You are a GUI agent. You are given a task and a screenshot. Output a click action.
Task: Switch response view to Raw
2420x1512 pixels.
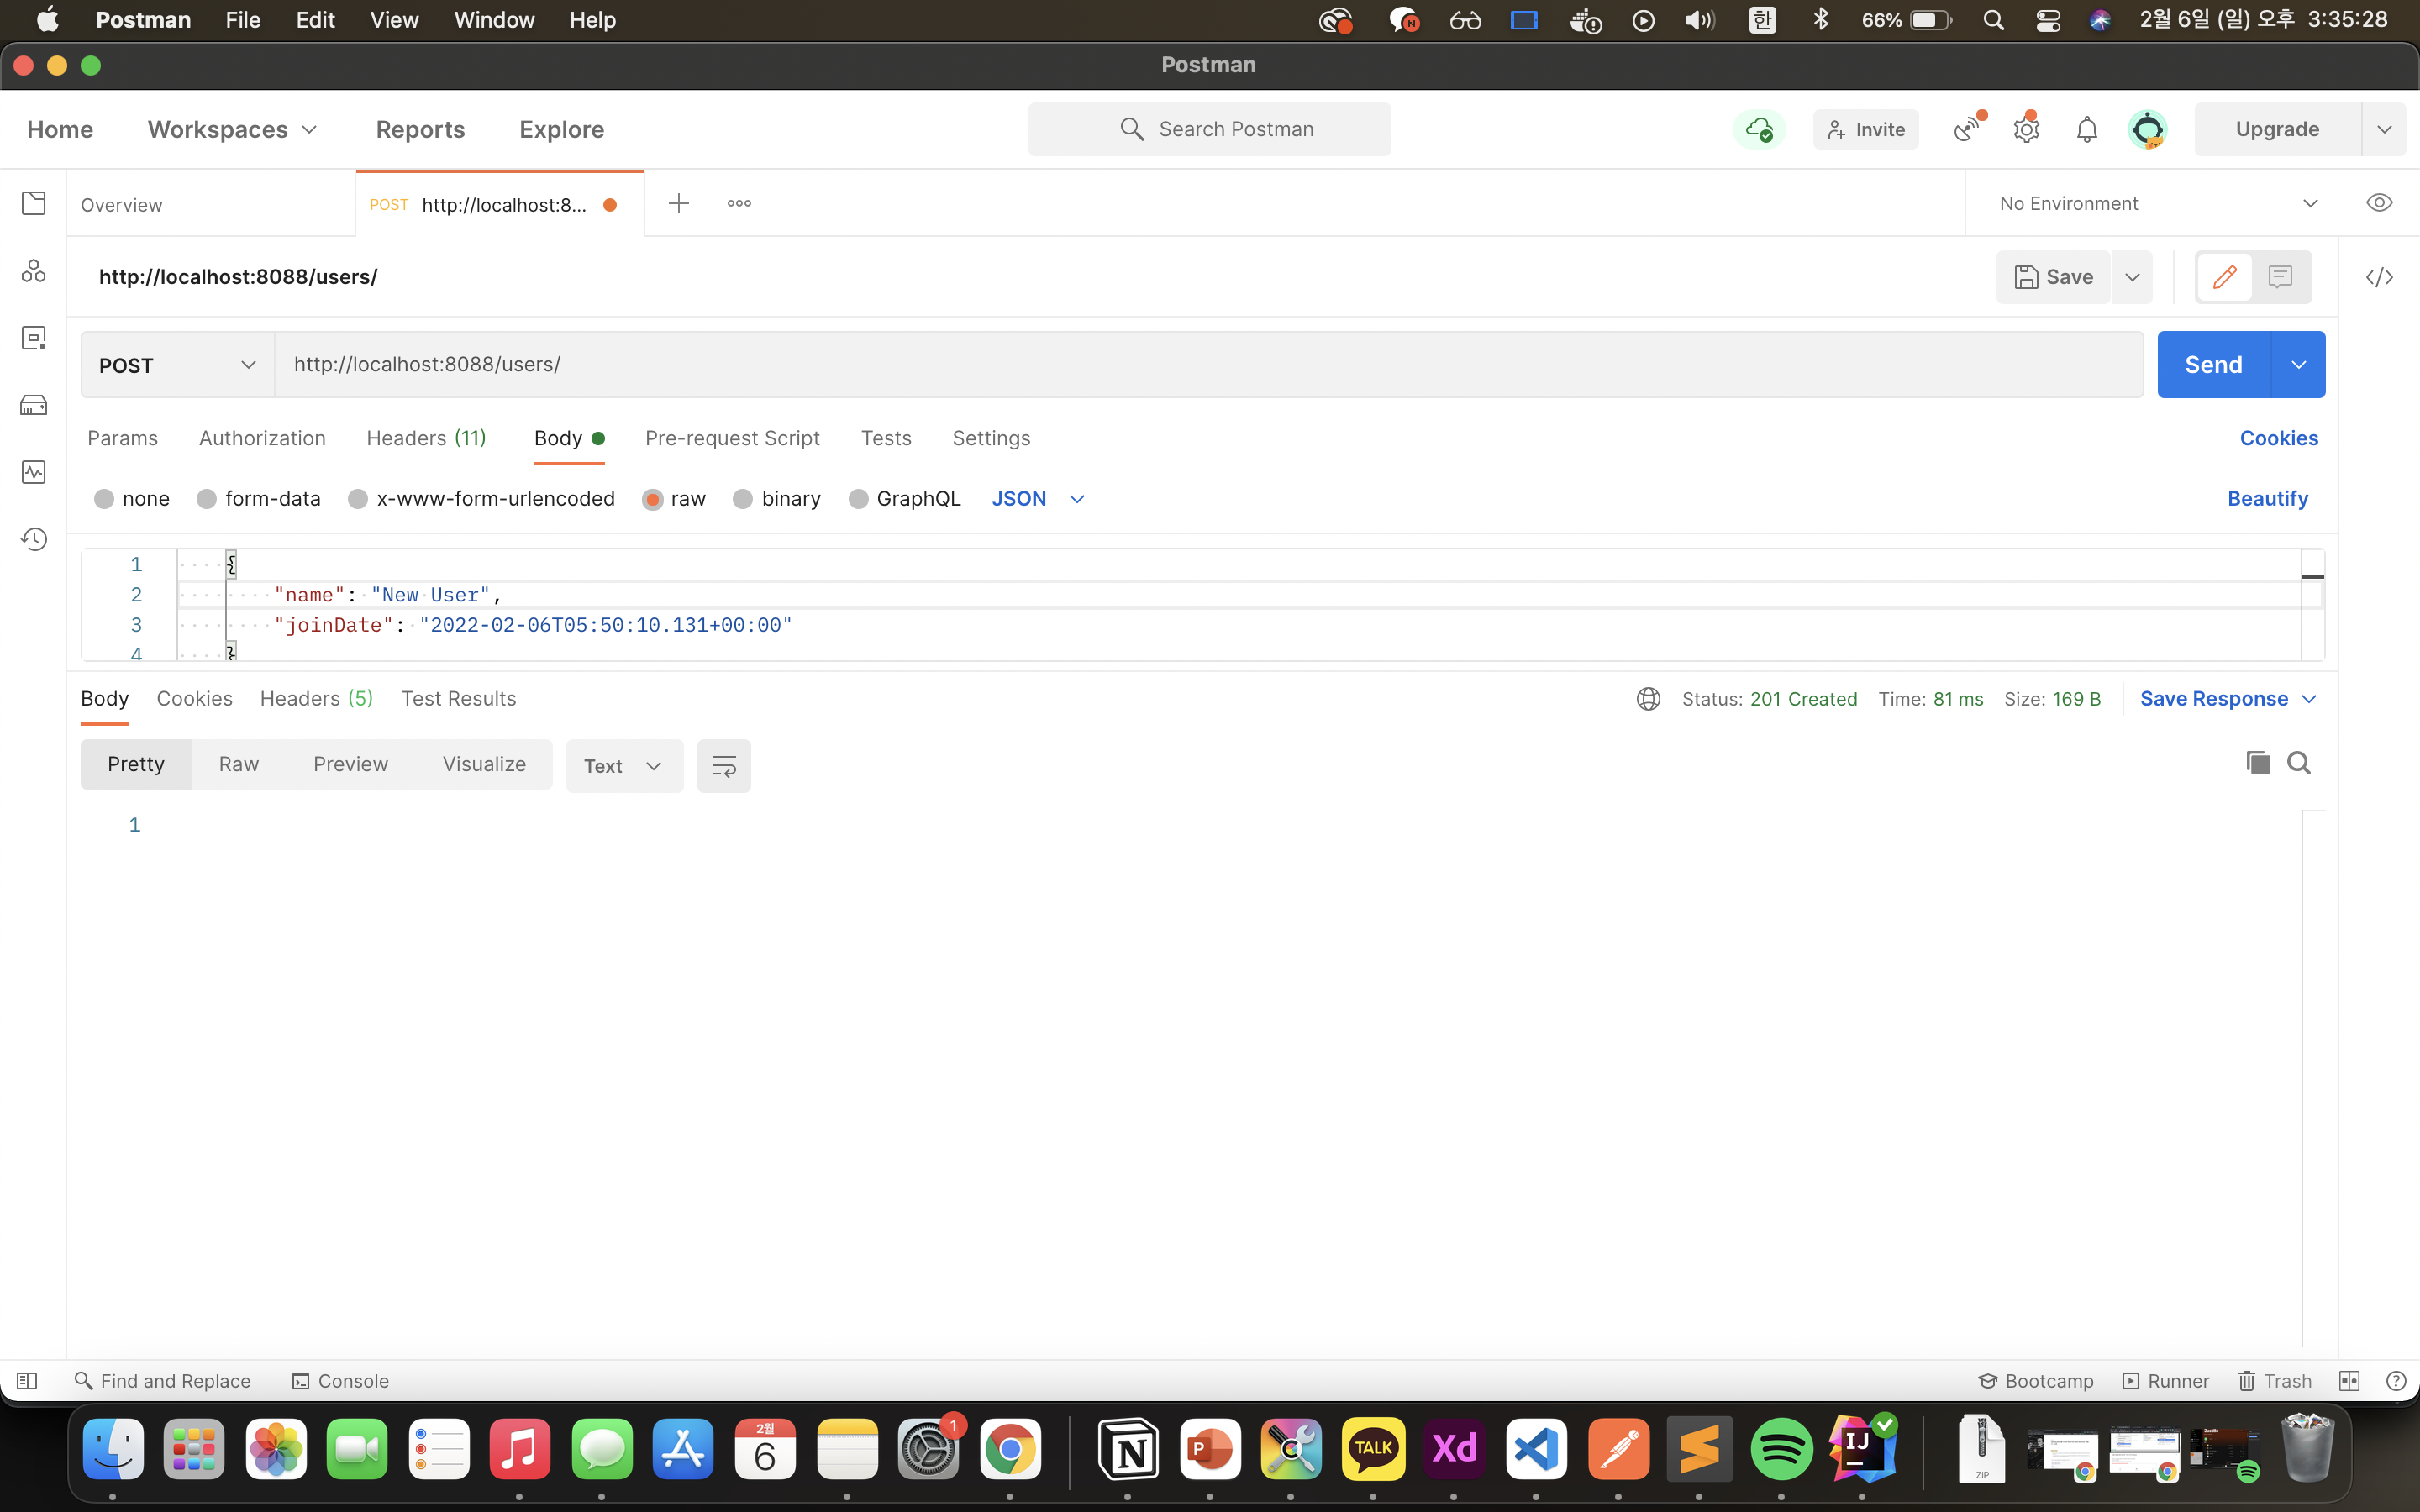[x=239, y=764]
